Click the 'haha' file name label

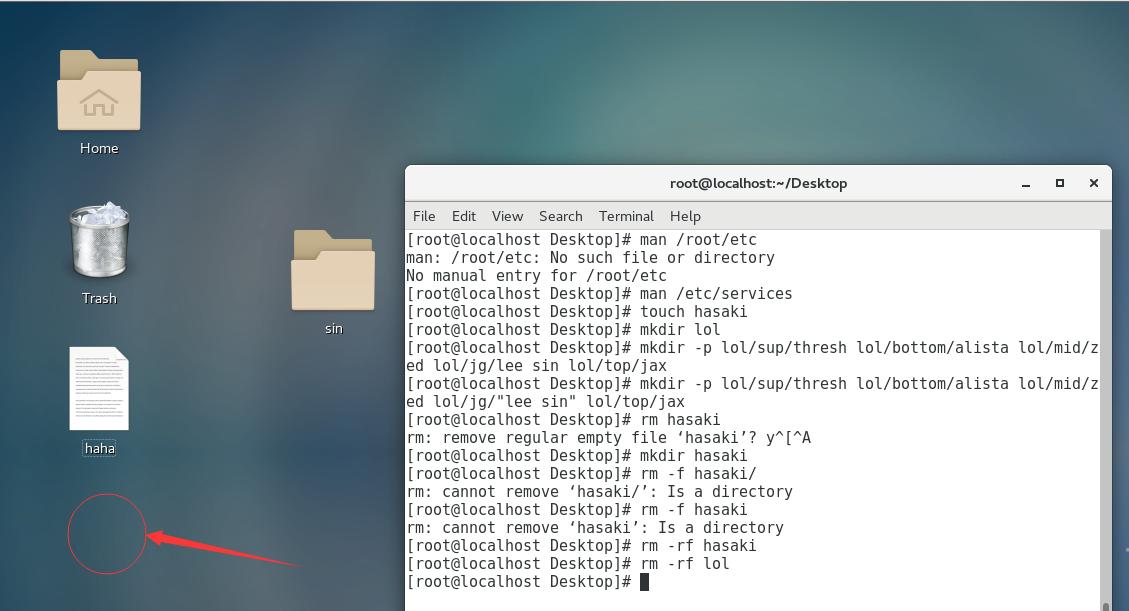(99, 448)
